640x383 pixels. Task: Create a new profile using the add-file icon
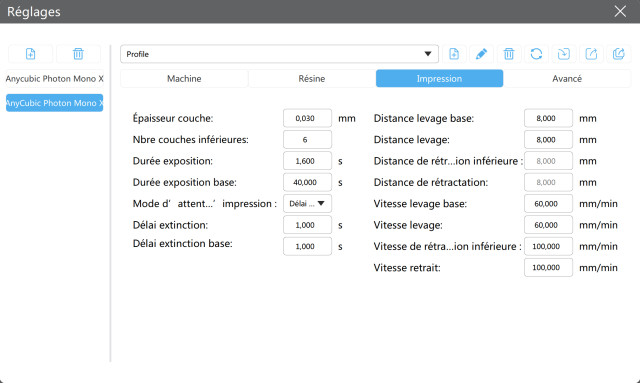point(454,54)
